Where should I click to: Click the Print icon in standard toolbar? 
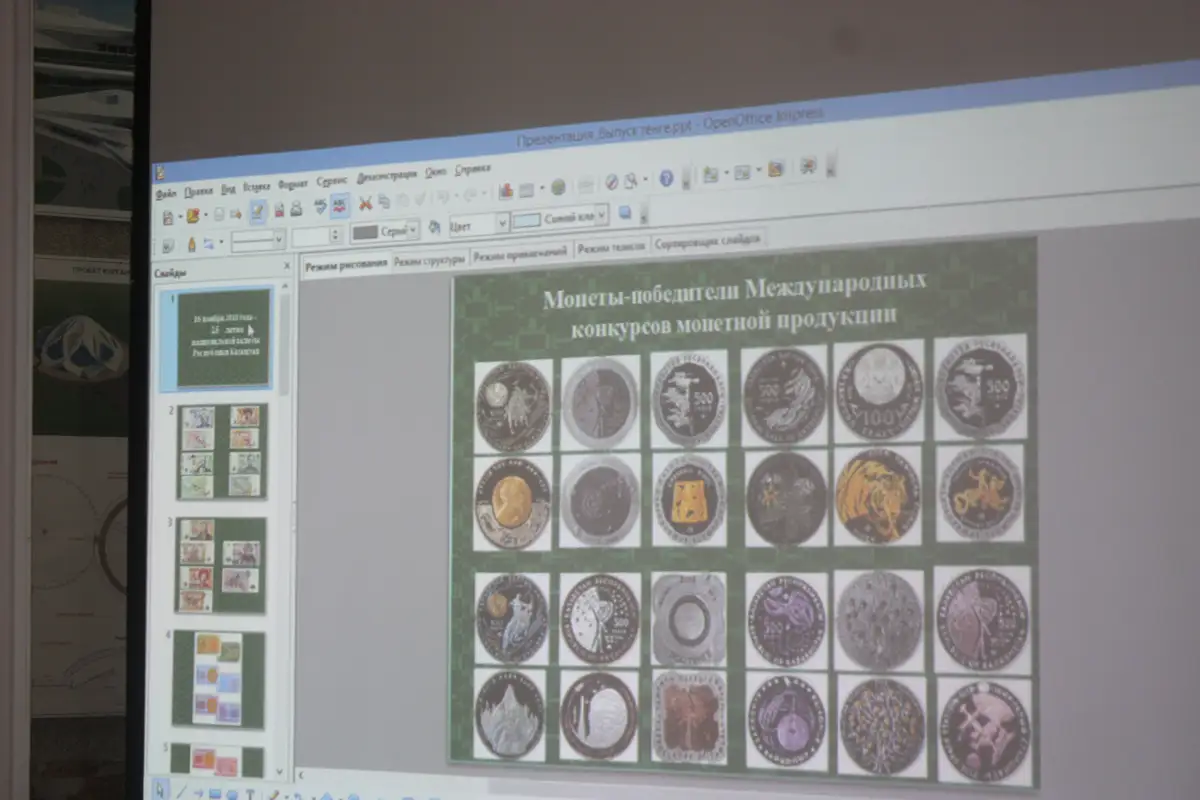[x=296, y=208]
